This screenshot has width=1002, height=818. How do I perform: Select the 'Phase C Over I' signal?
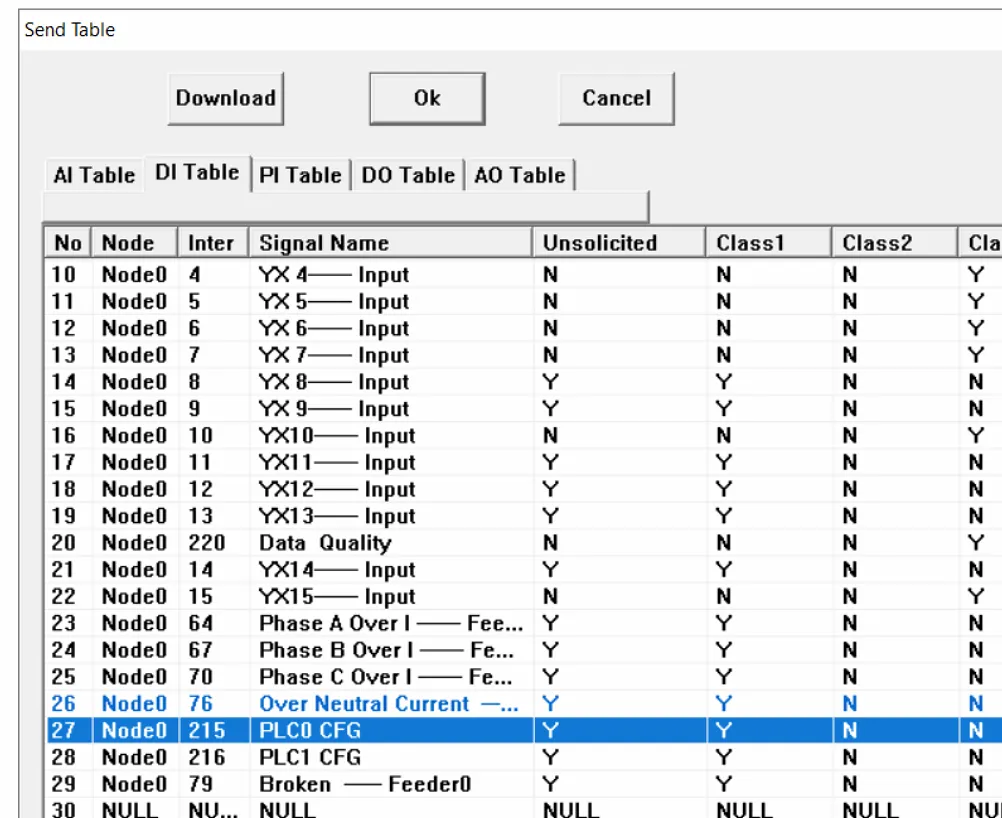385,677
